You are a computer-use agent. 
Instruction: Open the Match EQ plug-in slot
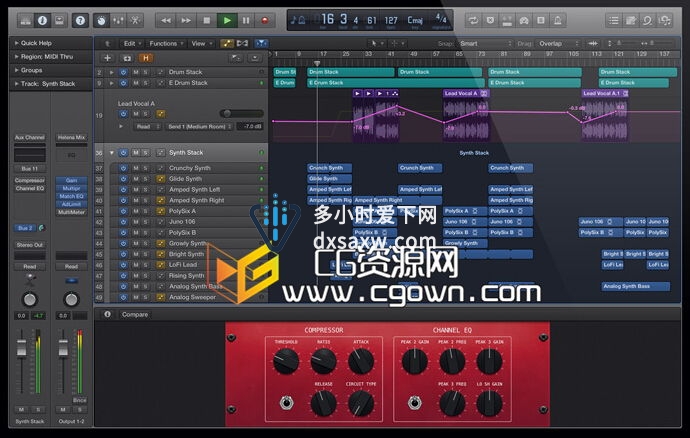point(71,196)
